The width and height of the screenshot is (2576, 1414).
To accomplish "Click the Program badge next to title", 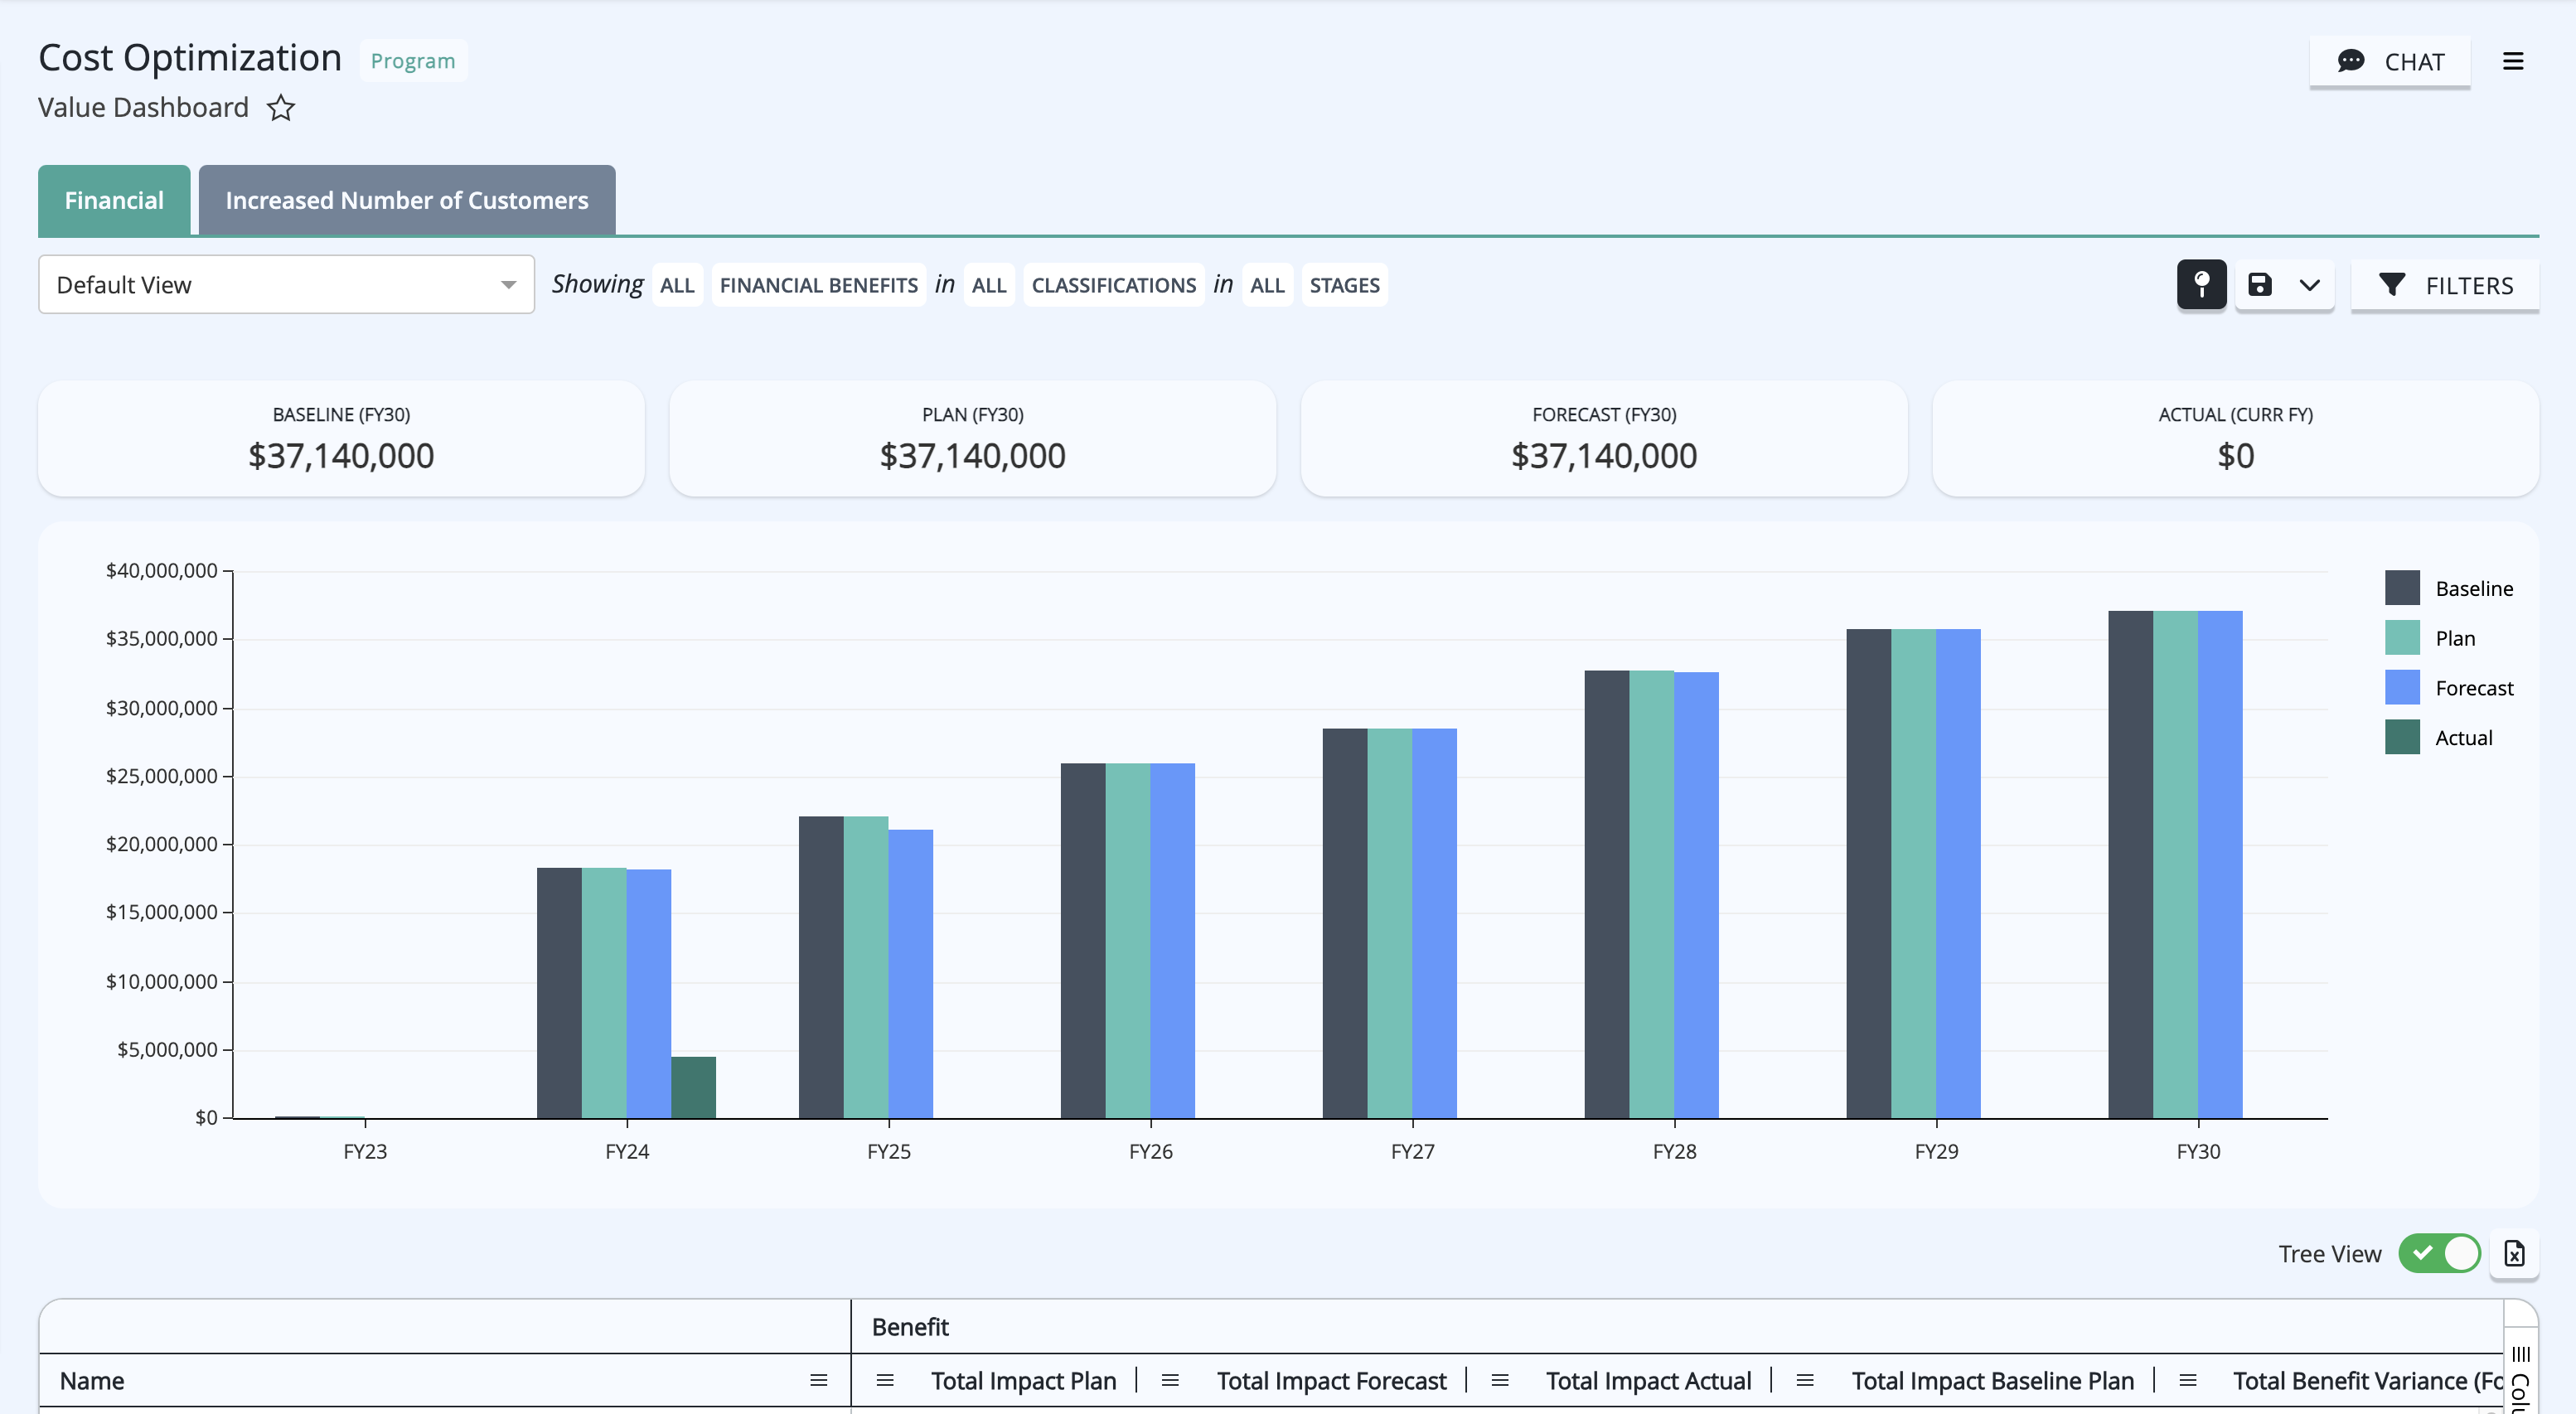I will pyautogui.click(x=413, y=61).
